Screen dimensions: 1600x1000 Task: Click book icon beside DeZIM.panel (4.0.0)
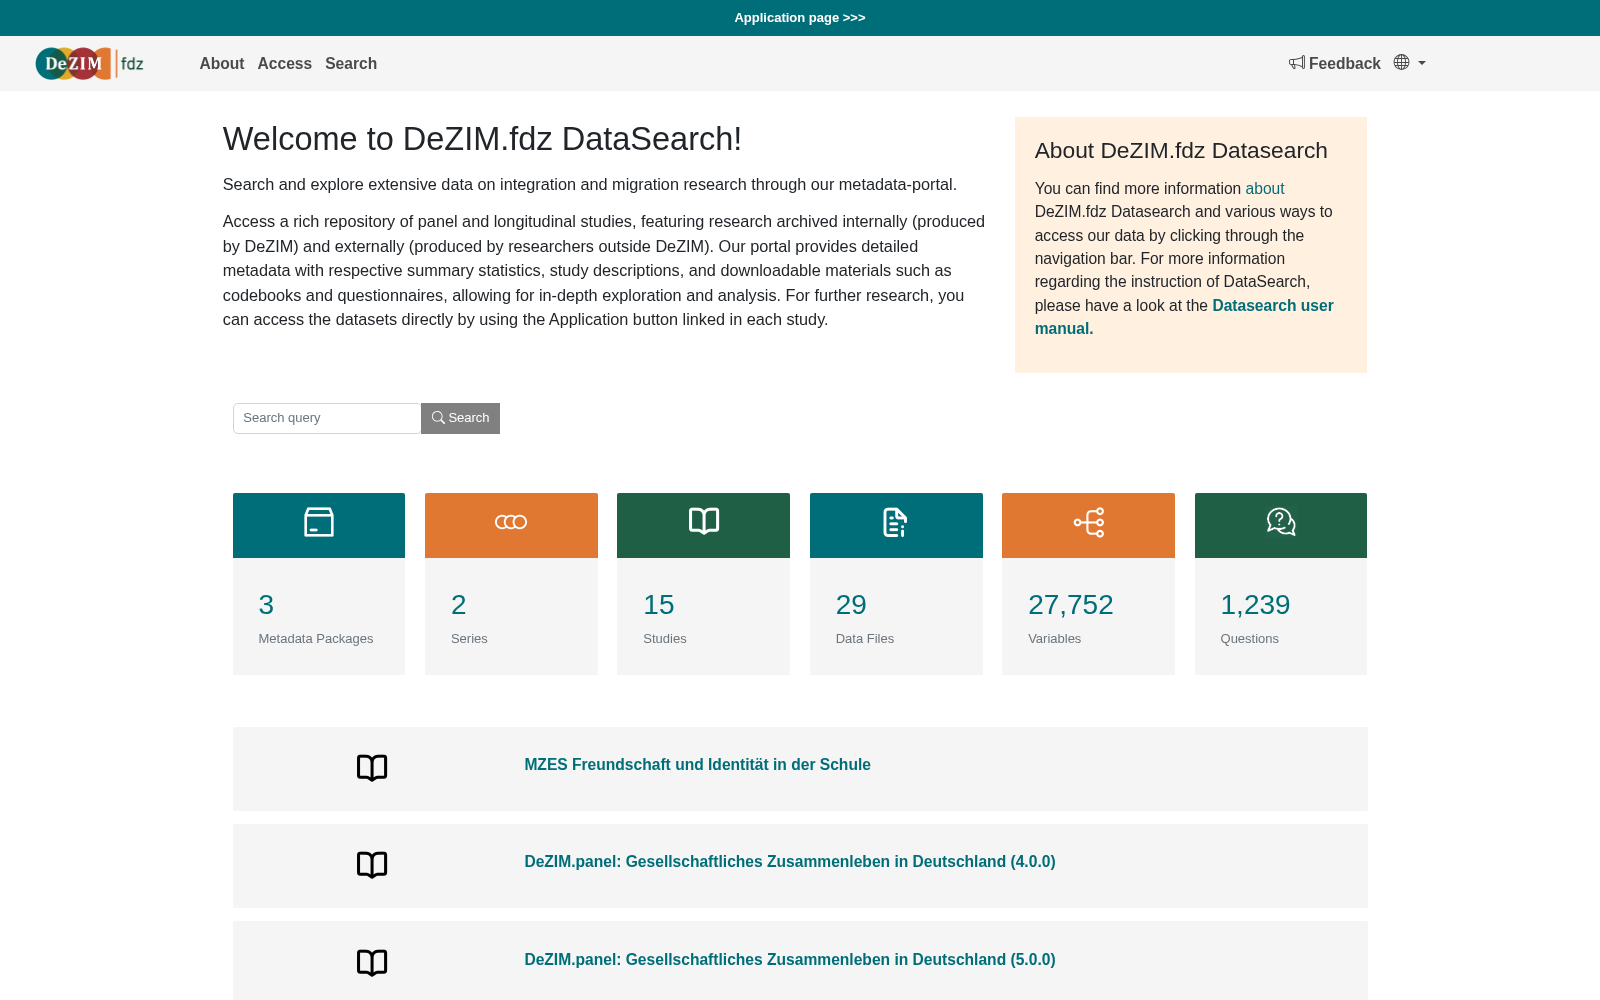coord(372,865)
